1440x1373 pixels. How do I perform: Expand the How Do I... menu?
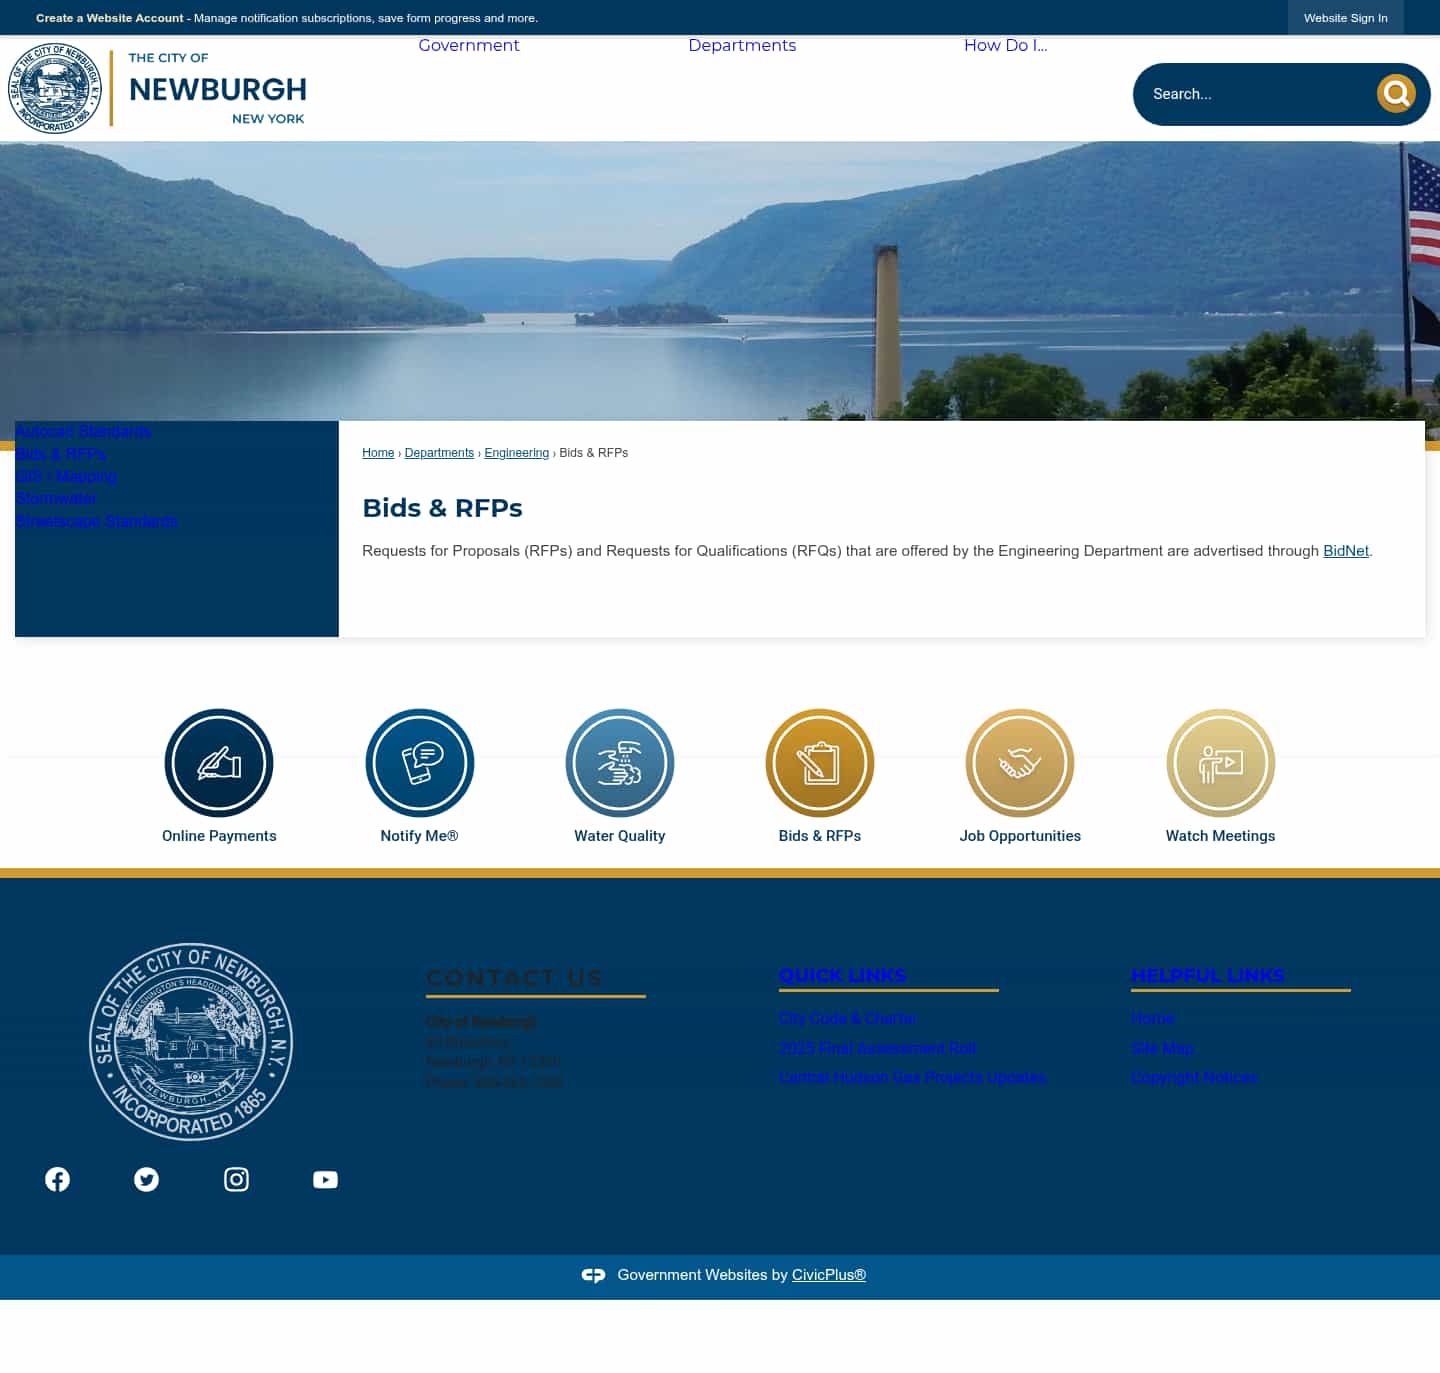click(x=1005, y=45)
